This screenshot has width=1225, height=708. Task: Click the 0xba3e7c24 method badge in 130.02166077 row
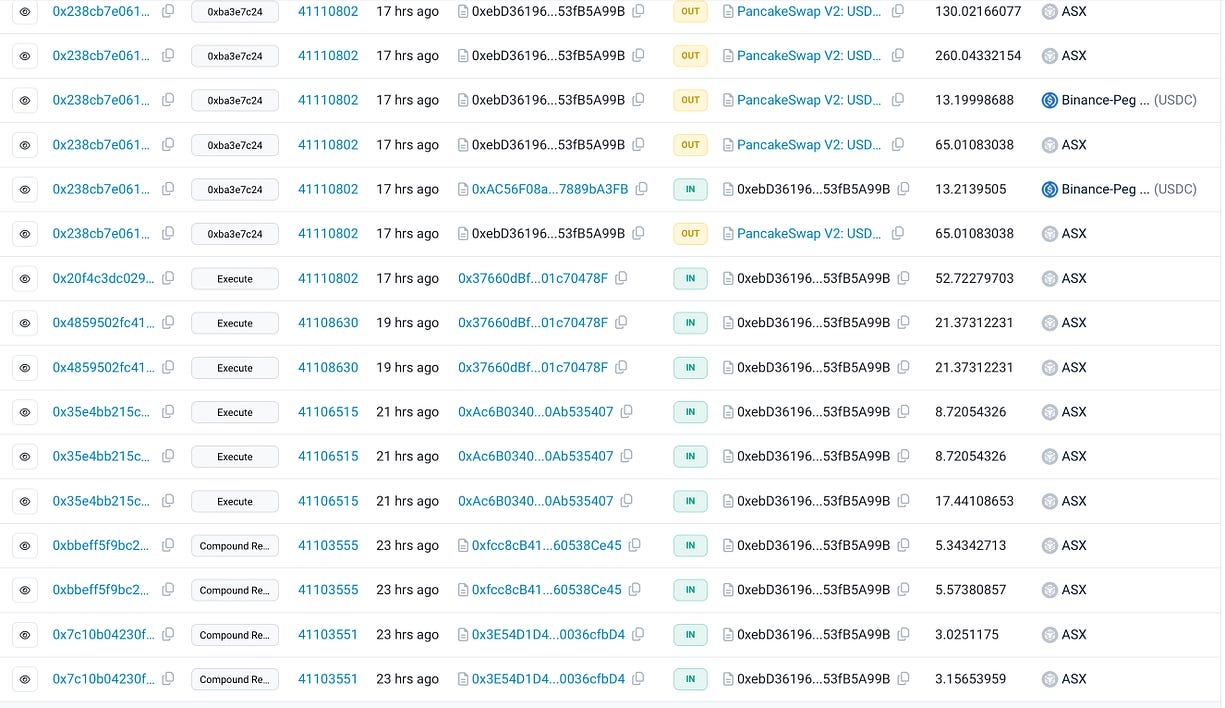pyautogui.click(x=235, y=12)
